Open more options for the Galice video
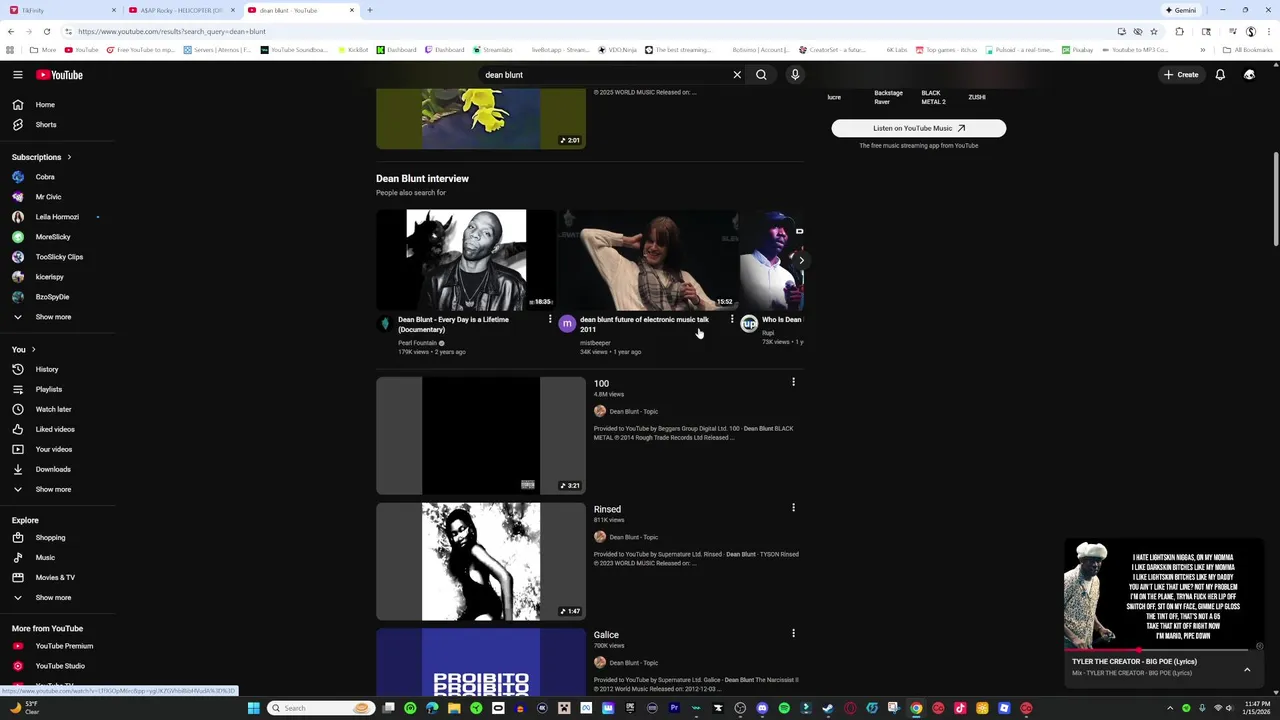1280x720 pixels. point(793,633)
